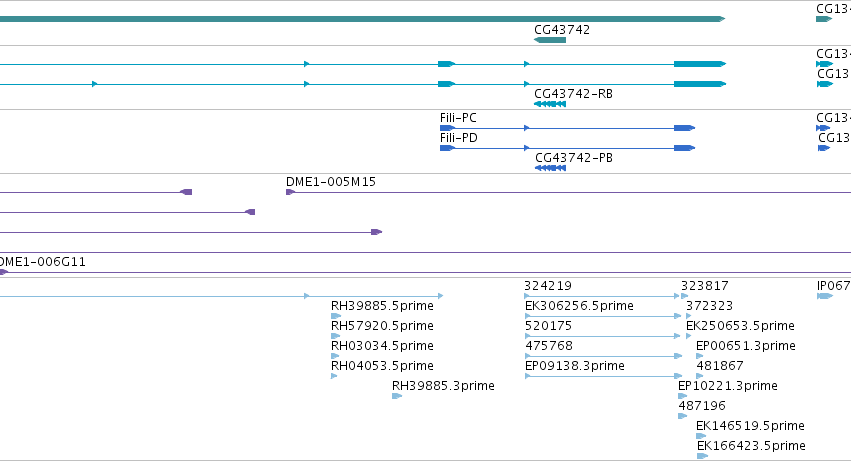This screenshot has width=851, height=461.
Task: Select the EK306256.5prime feature label
Action: (579, 306)
